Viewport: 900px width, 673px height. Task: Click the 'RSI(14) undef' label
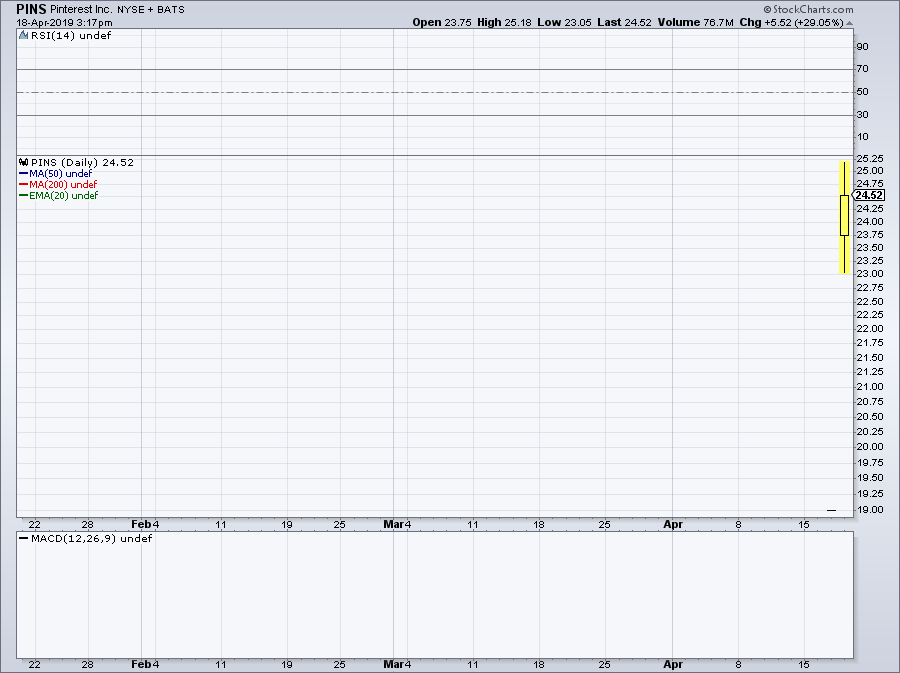pos(71,36)
